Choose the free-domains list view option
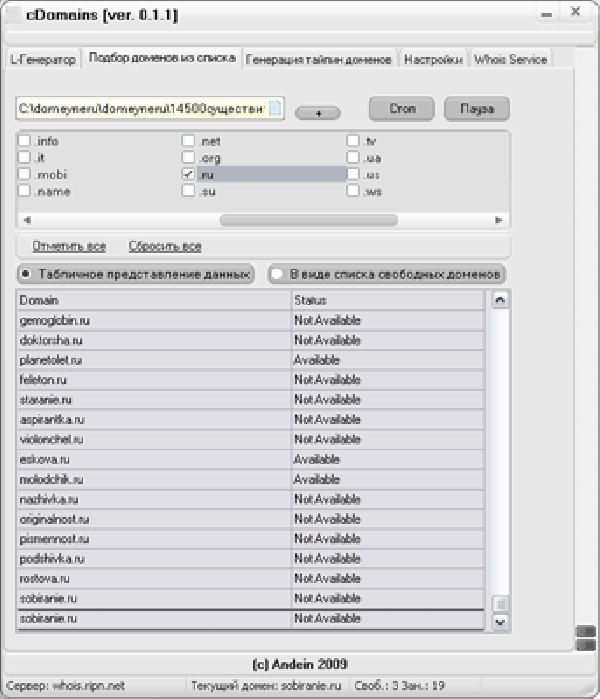 click(x=277, y=273)
